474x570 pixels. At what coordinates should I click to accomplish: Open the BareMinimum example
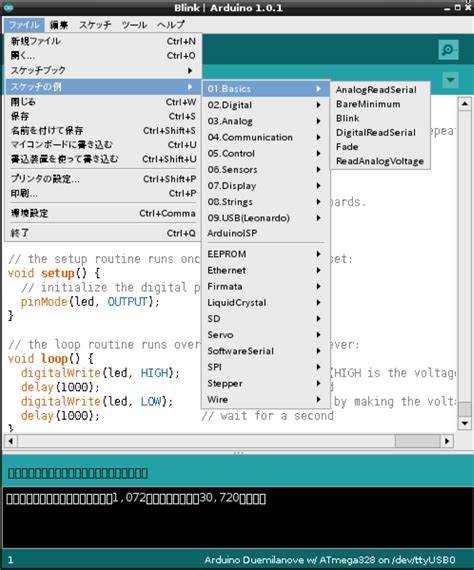click(x=380, y=104)
